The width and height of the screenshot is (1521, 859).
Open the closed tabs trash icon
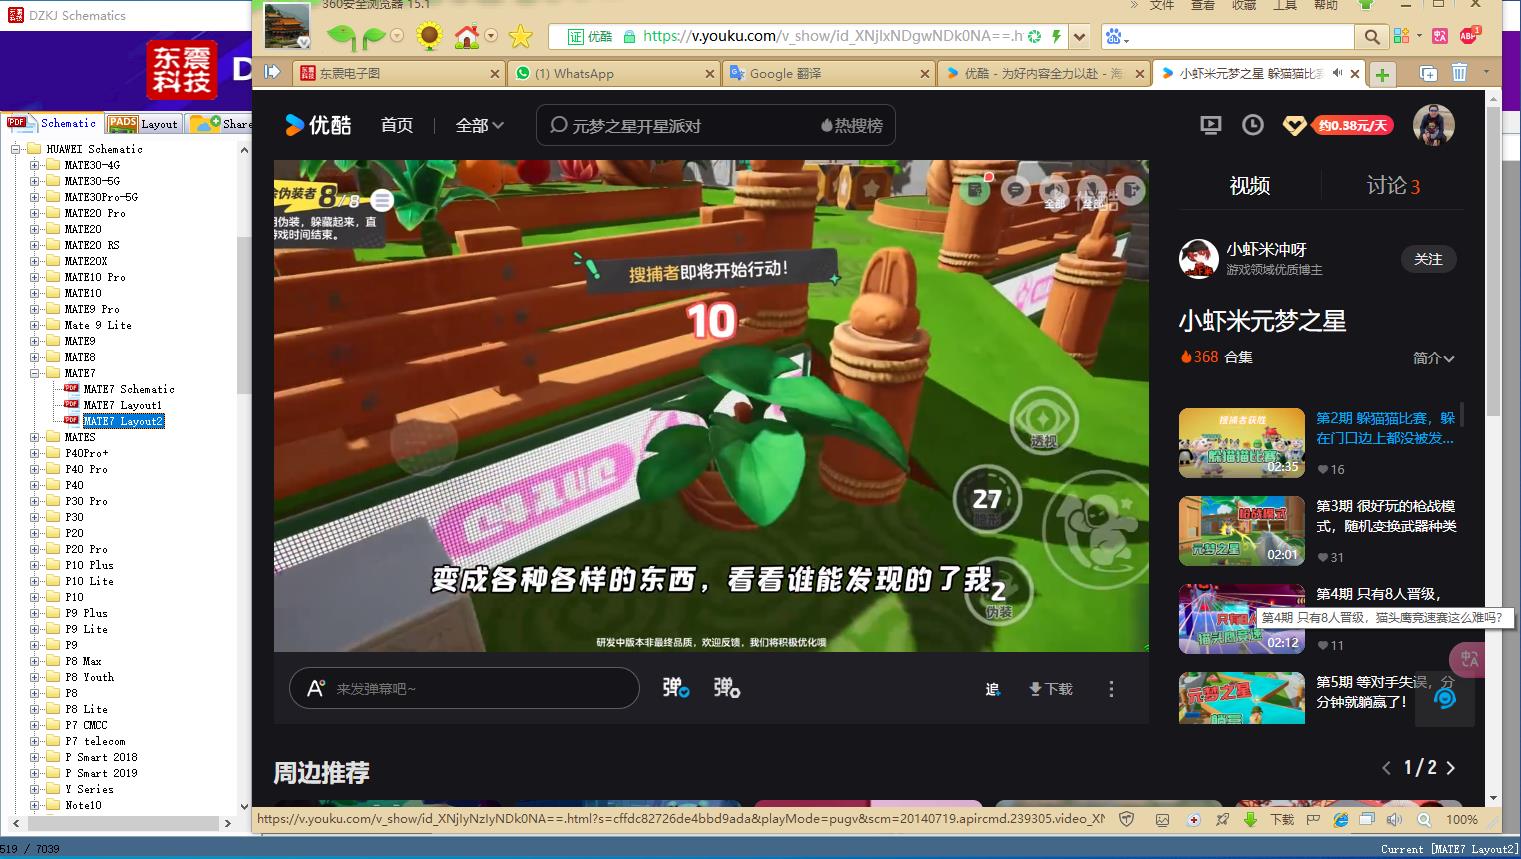point(1459,73)
